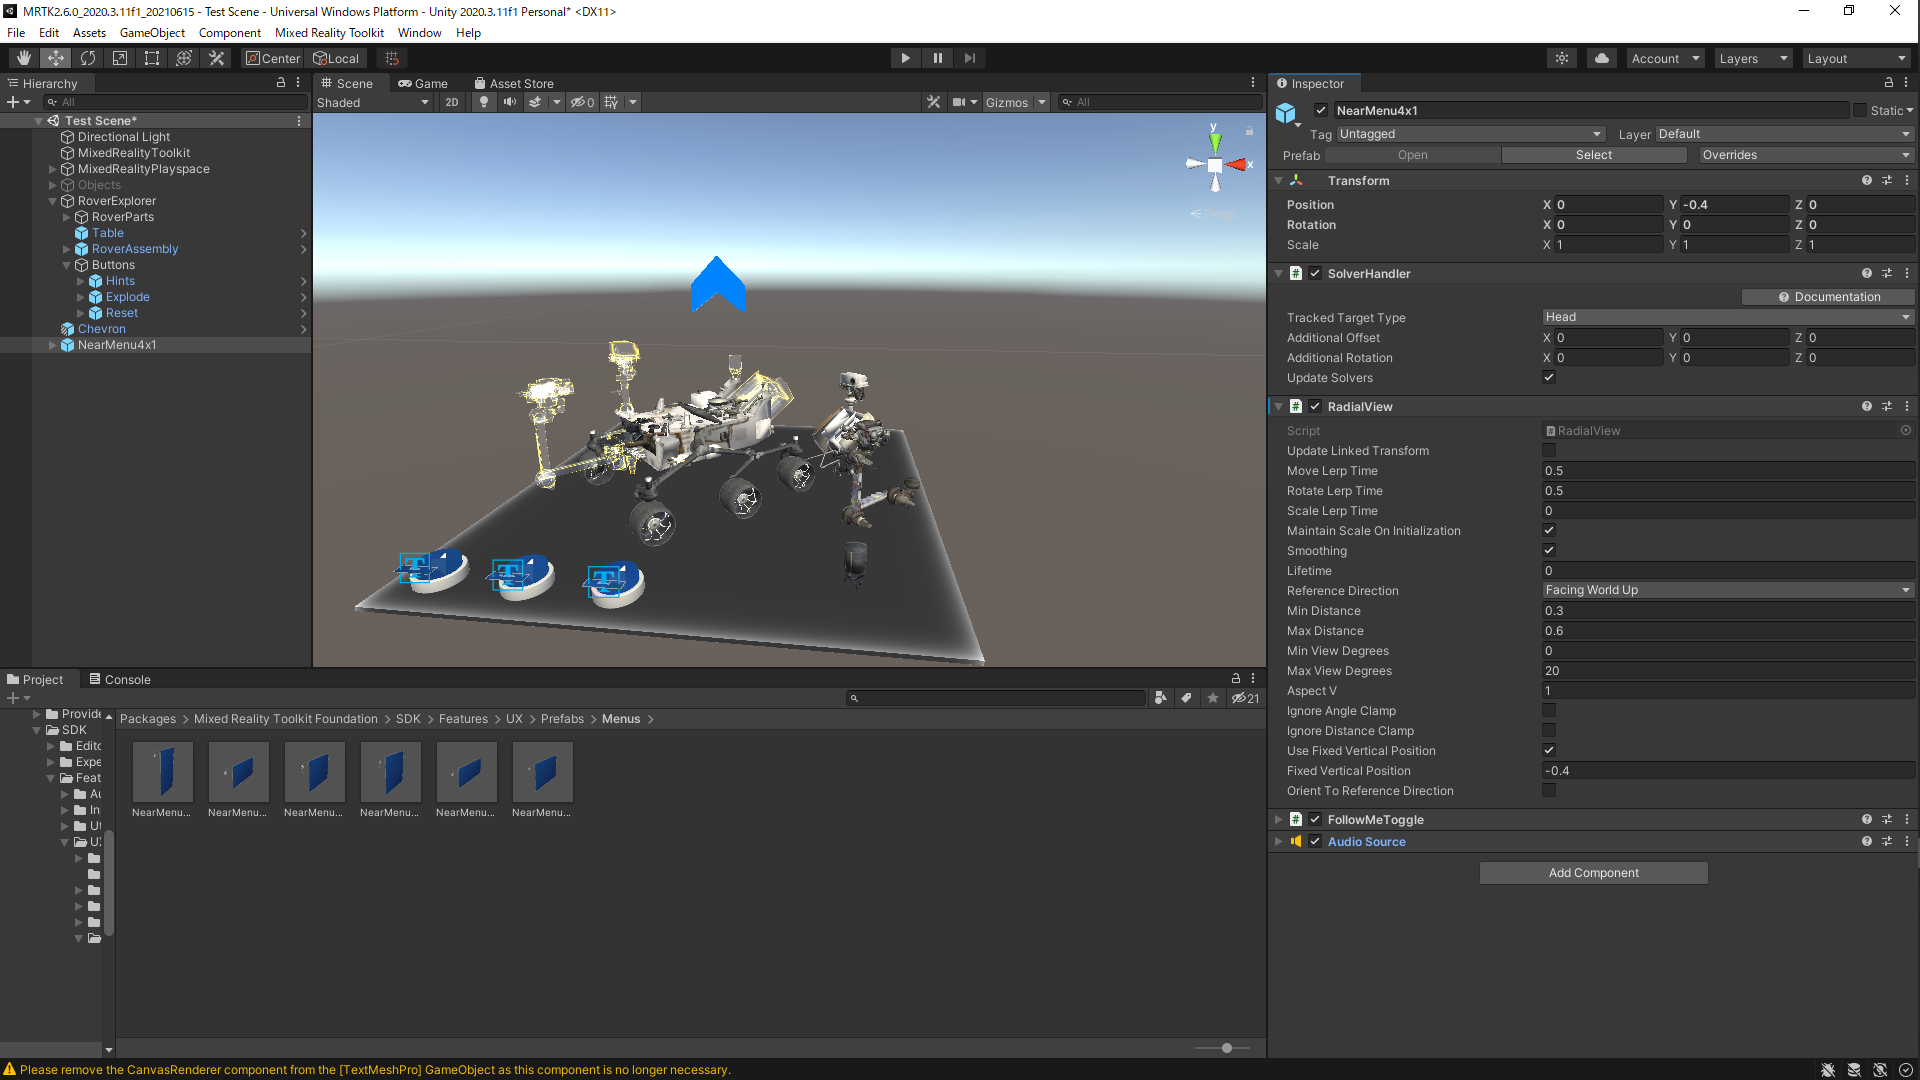Image resolution: width=1920 pixels, height=1080 pixels.
Task: Open the Cloud services icon
Action: point(1602,58)
